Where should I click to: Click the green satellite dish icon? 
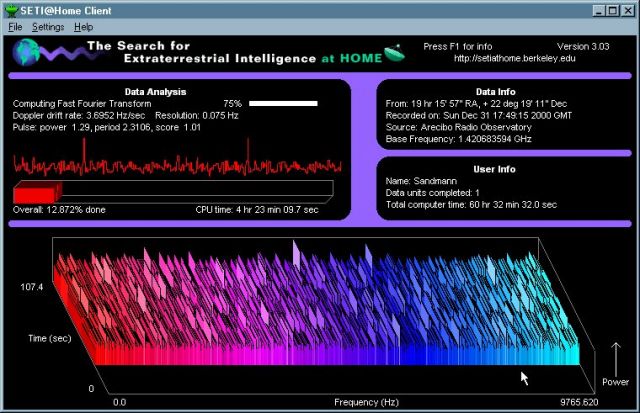pyautogui.click(x=394, y=53)
